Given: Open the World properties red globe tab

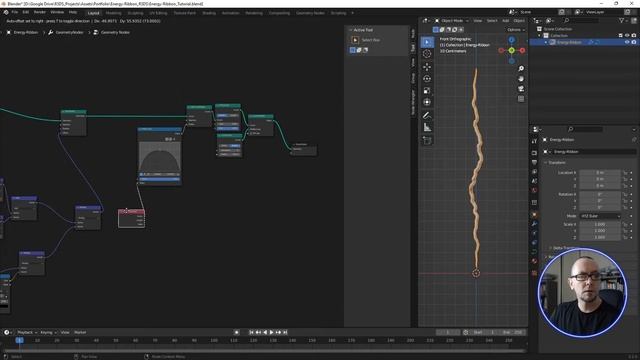Looking at the screenshot, I should pos(534,190).
